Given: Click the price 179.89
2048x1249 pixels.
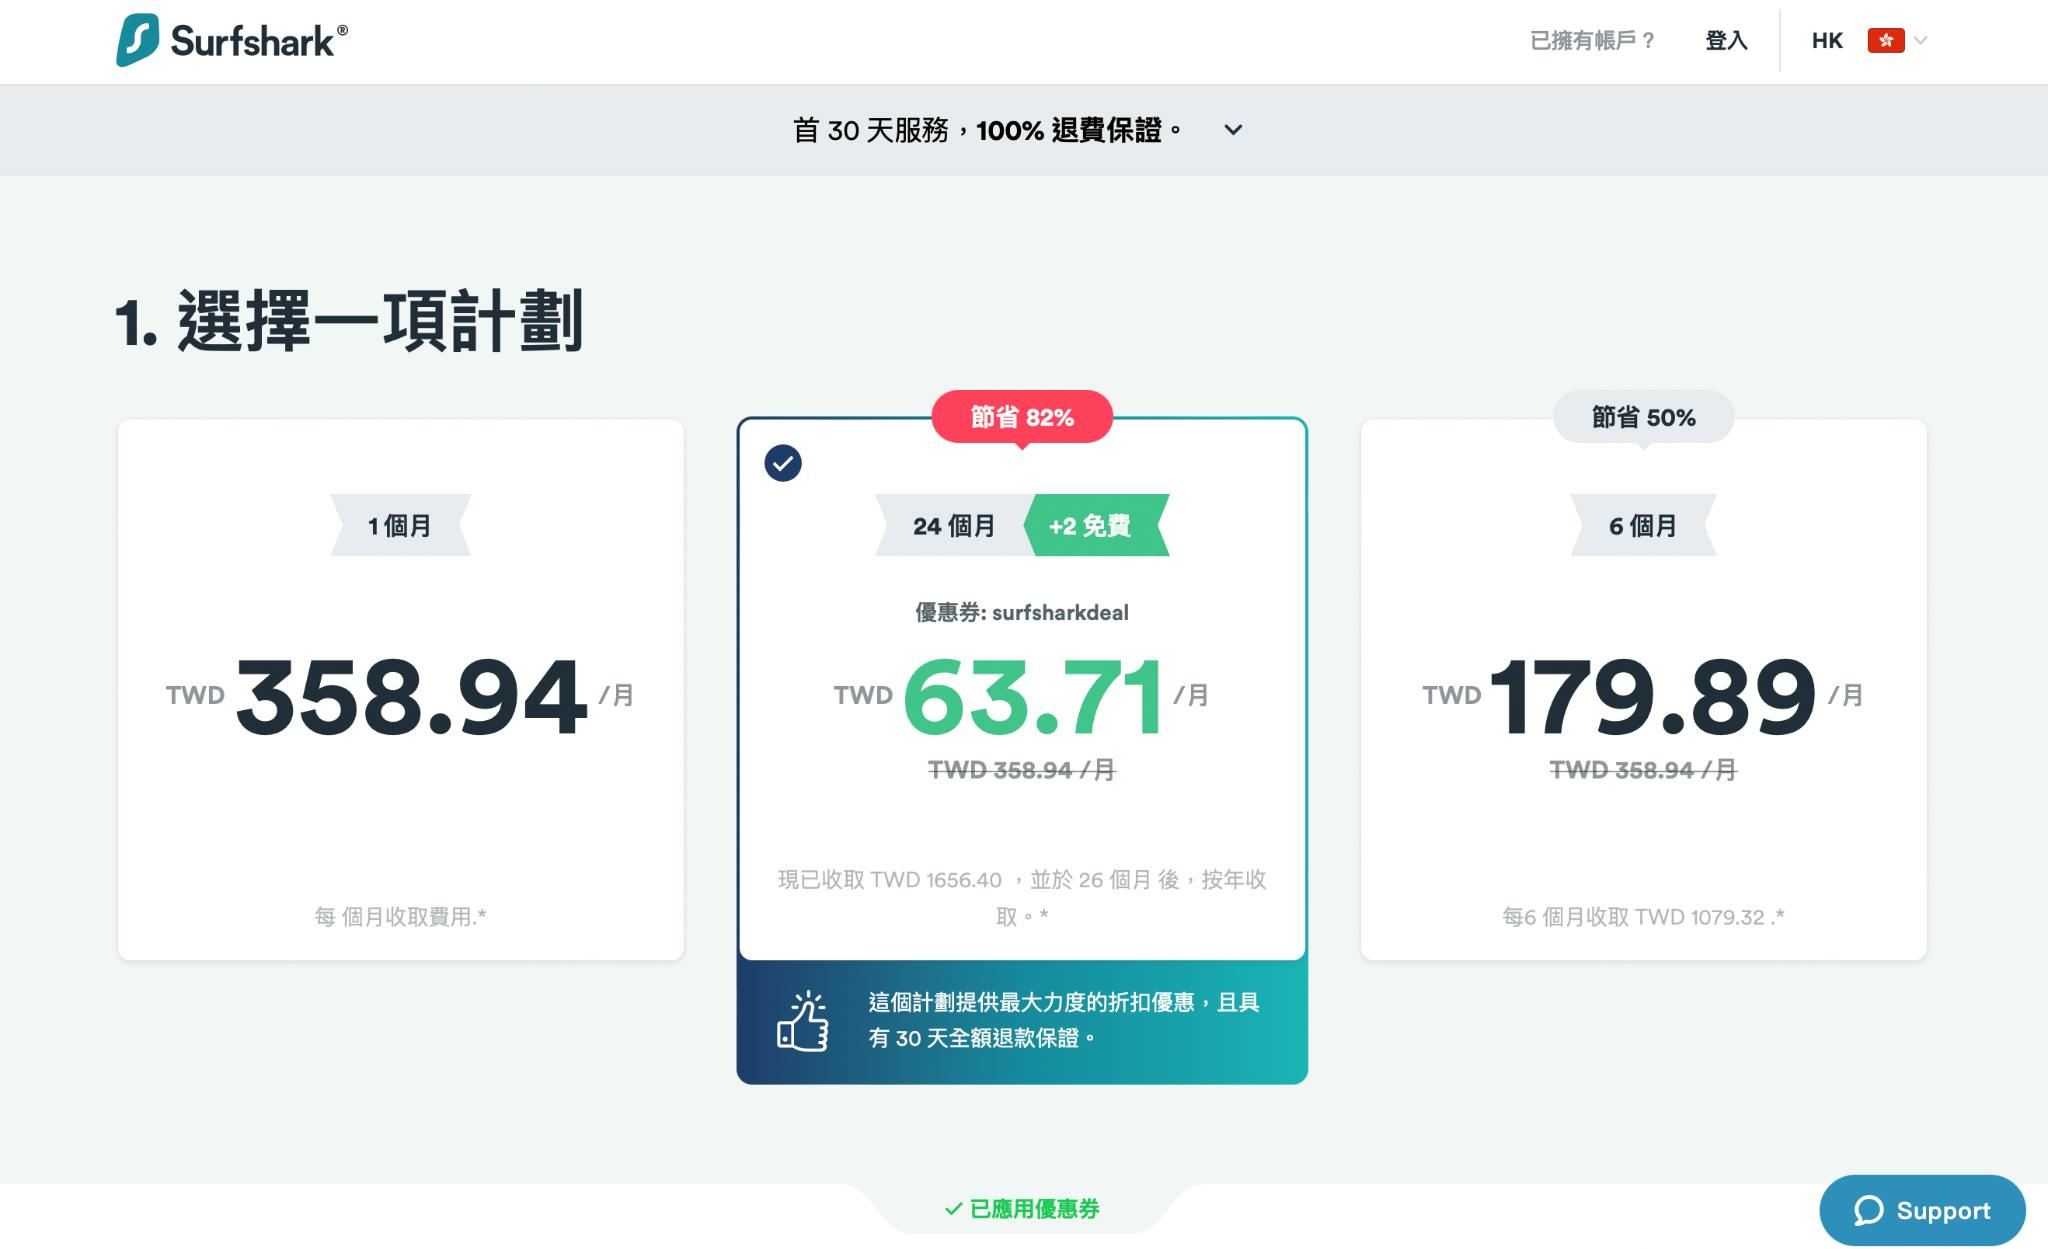Looking at the screenshot, I should [x=1653, y=697].
